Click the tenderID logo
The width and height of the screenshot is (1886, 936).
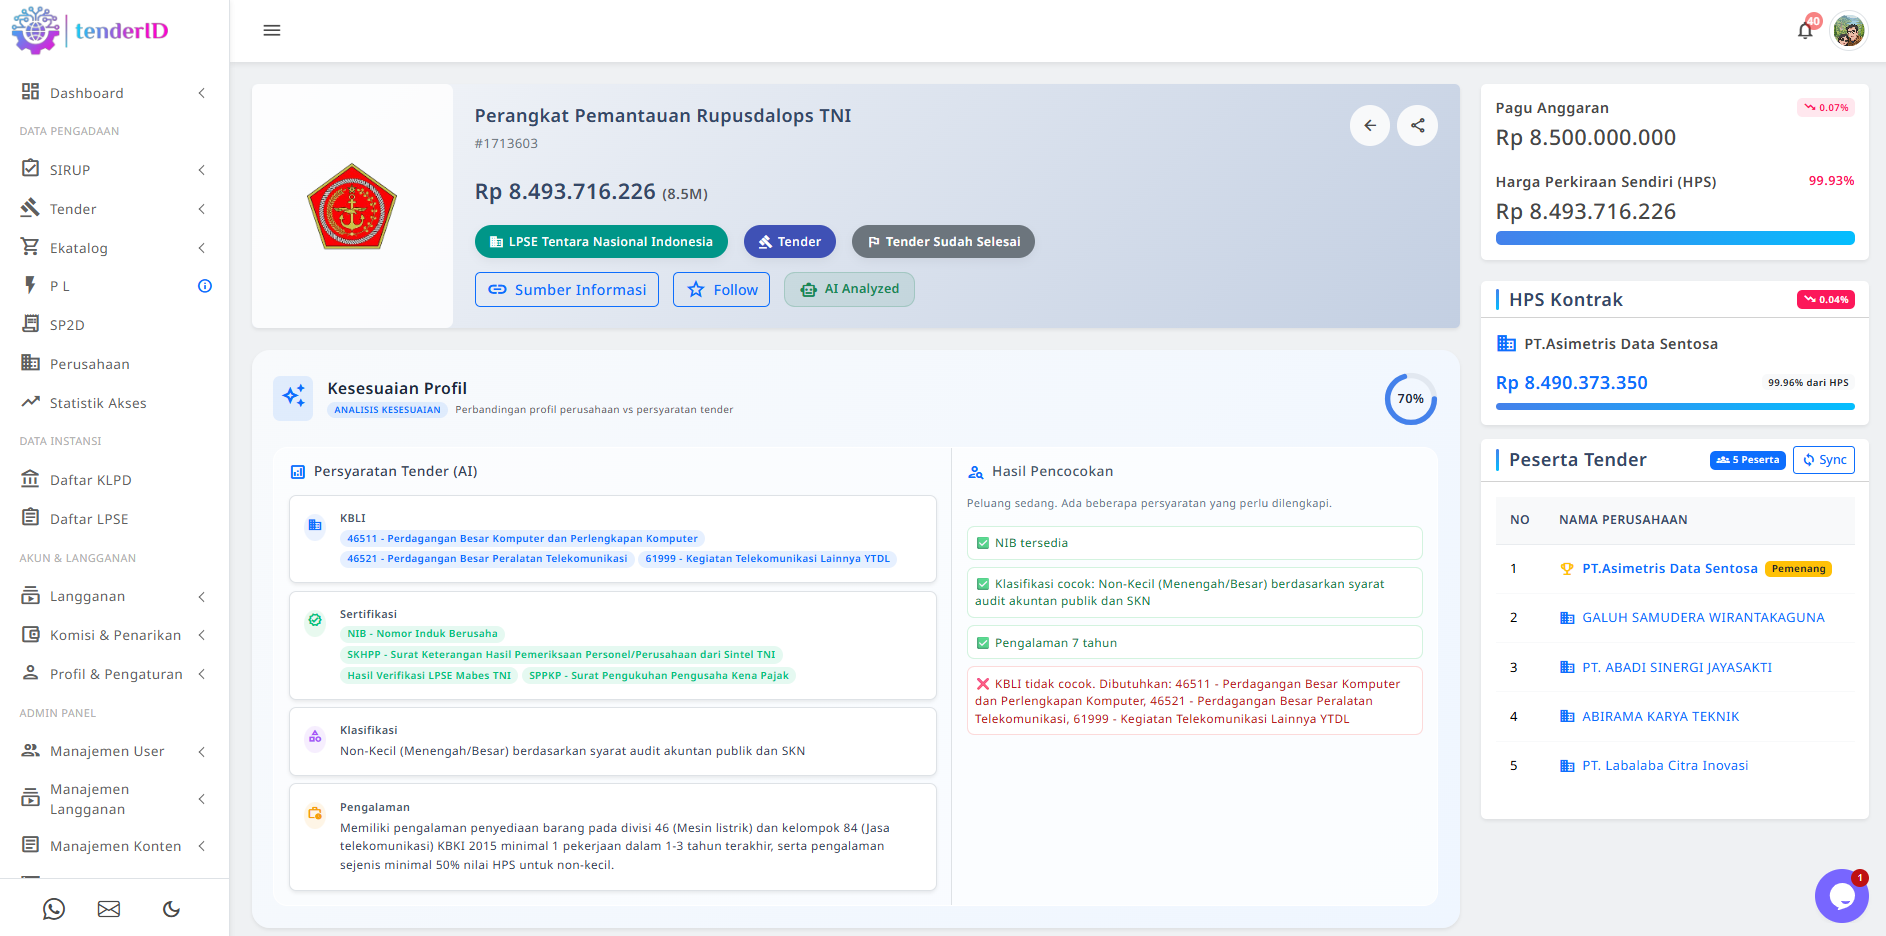click(x=90, y=30)
